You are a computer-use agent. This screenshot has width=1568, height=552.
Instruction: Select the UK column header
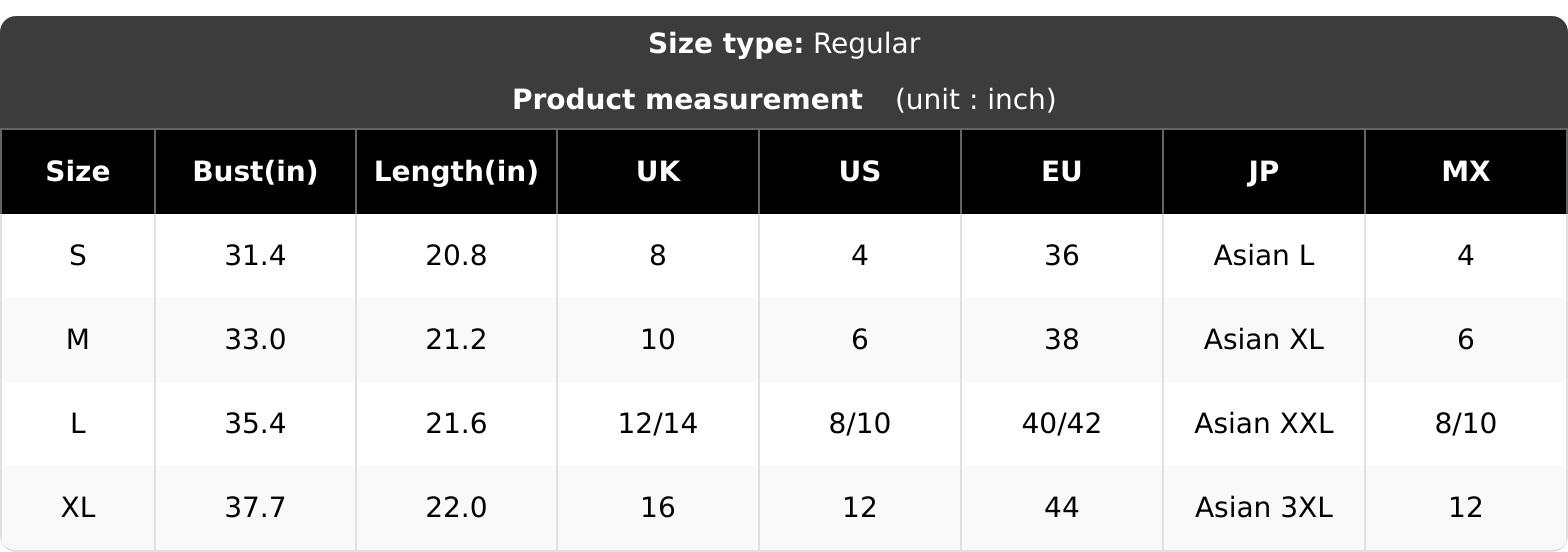658,172
